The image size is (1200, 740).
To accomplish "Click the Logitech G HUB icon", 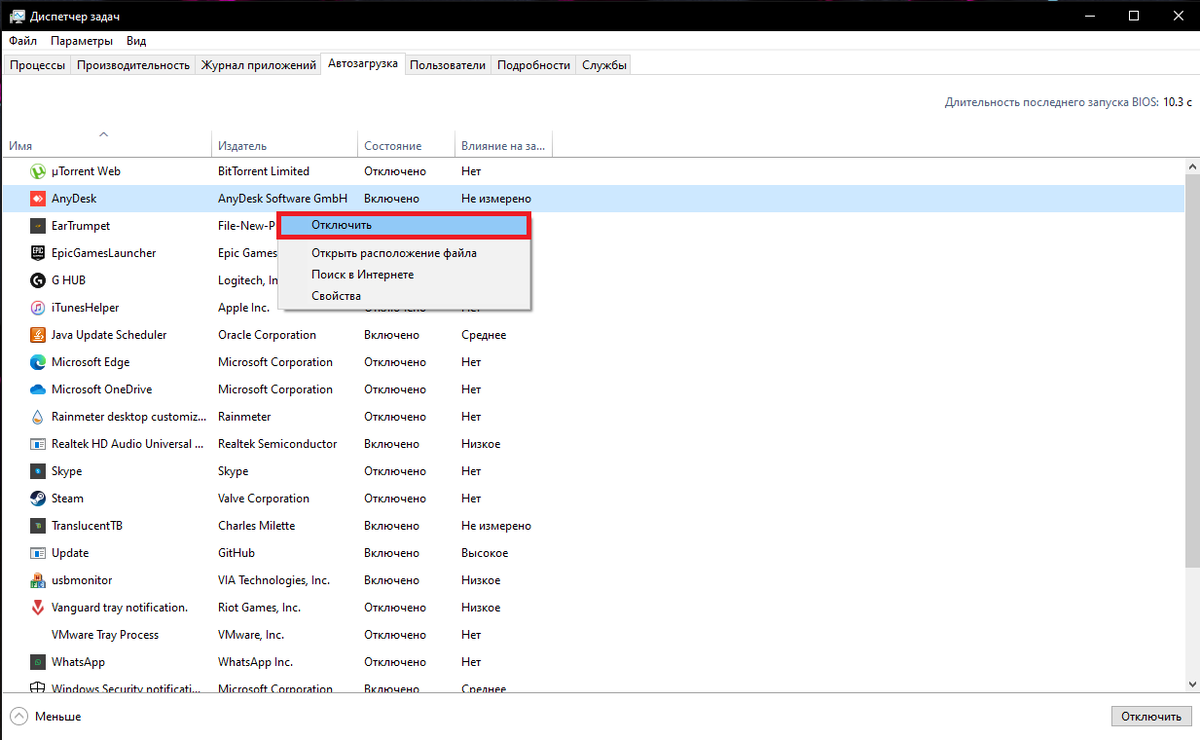I will [x=38, y=280].
